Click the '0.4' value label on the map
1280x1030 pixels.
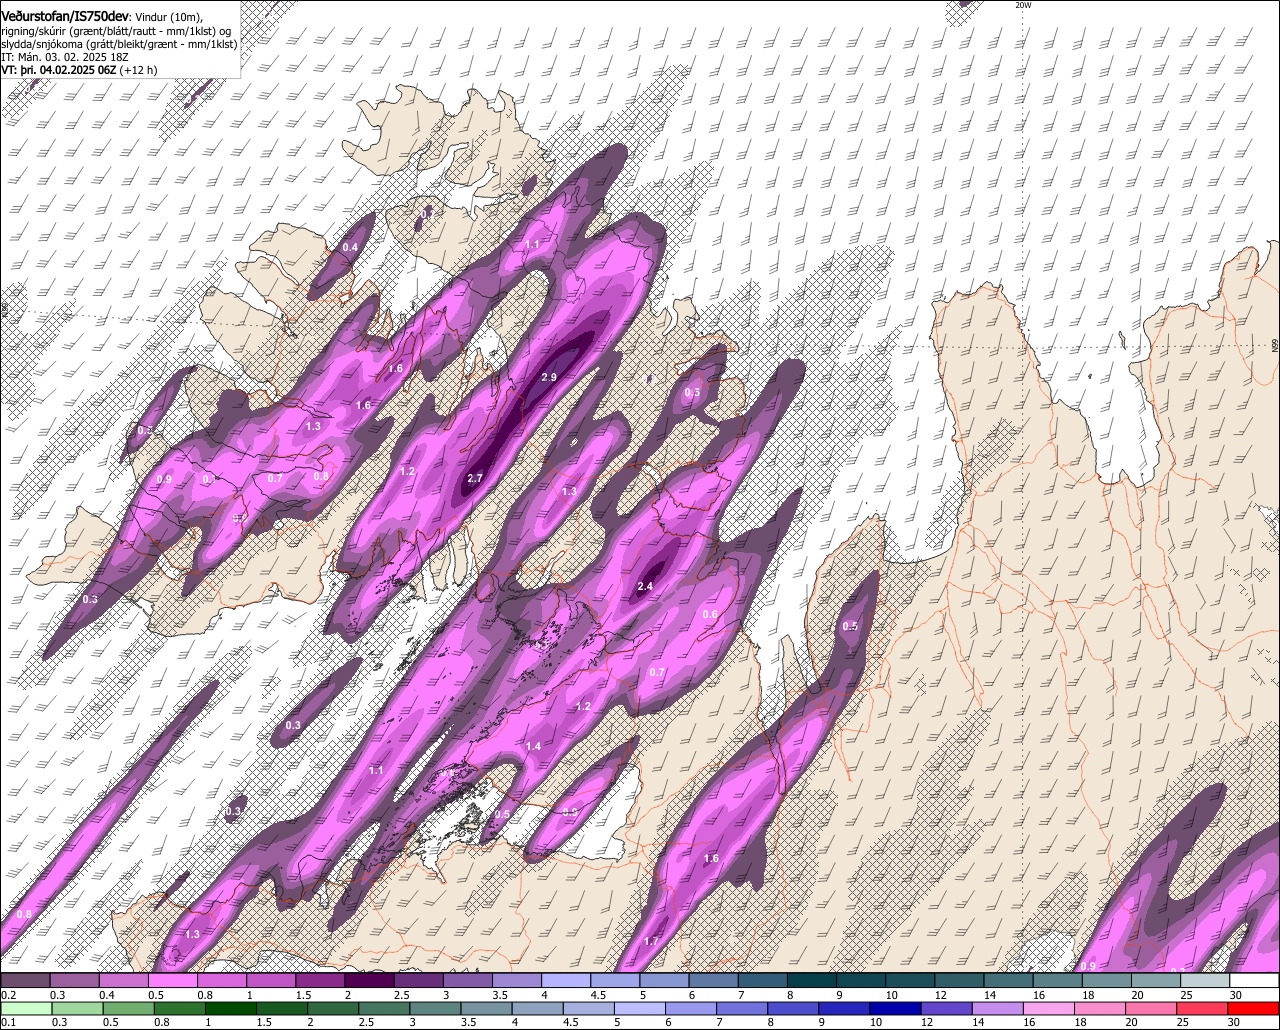click(x=350, y=247)
